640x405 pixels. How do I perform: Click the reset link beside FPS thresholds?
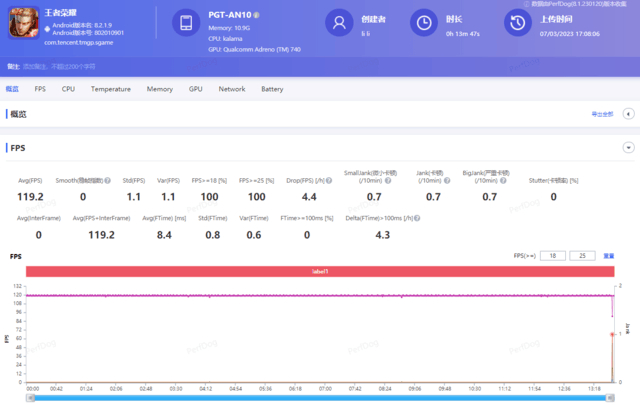(x=608, y=256)
